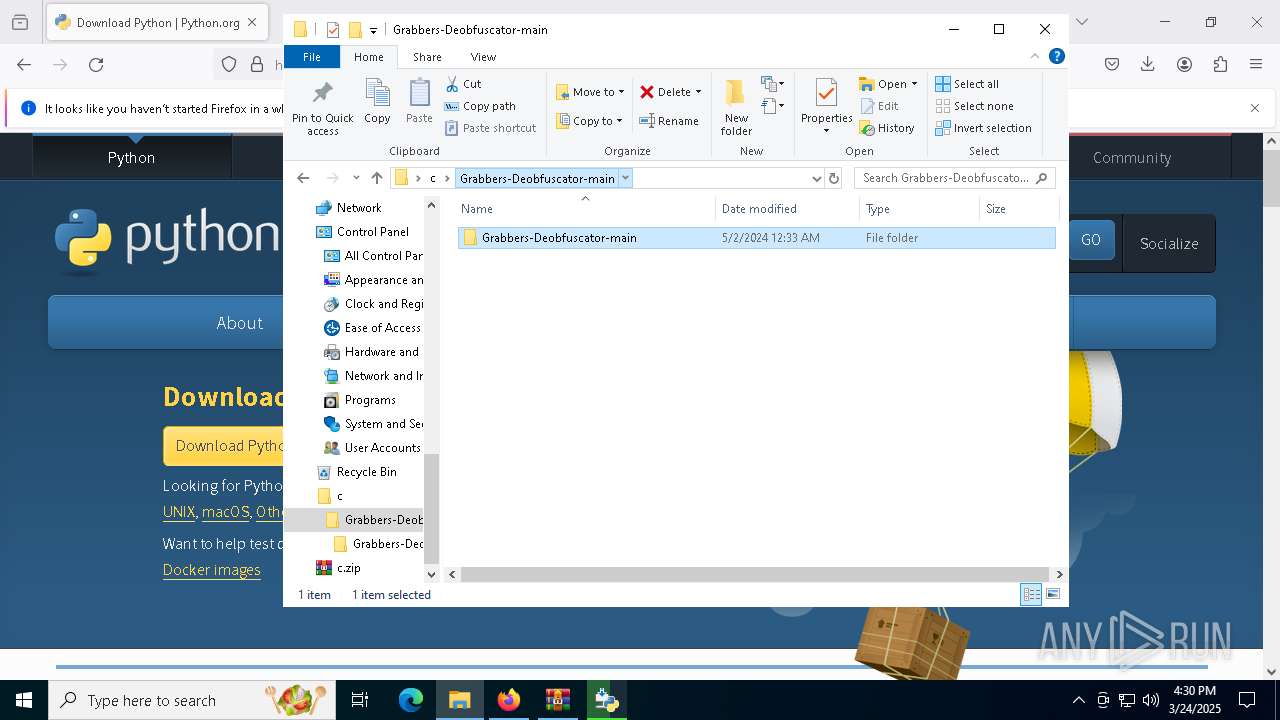Screen dimensions: 1280x720
Task: Sort by Date modified column
Action: point(787,209)
